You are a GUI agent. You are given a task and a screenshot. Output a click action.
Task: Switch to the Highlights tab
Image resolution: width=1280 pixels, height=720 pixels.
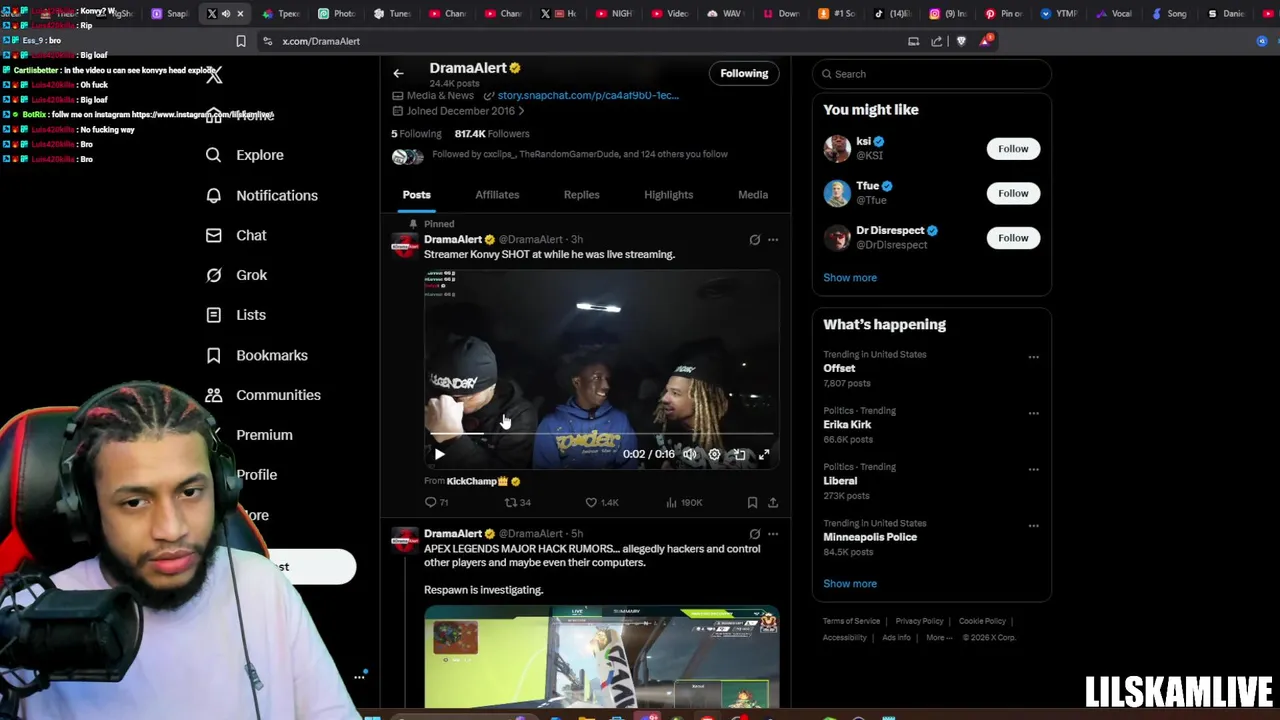tap(668, 195)
